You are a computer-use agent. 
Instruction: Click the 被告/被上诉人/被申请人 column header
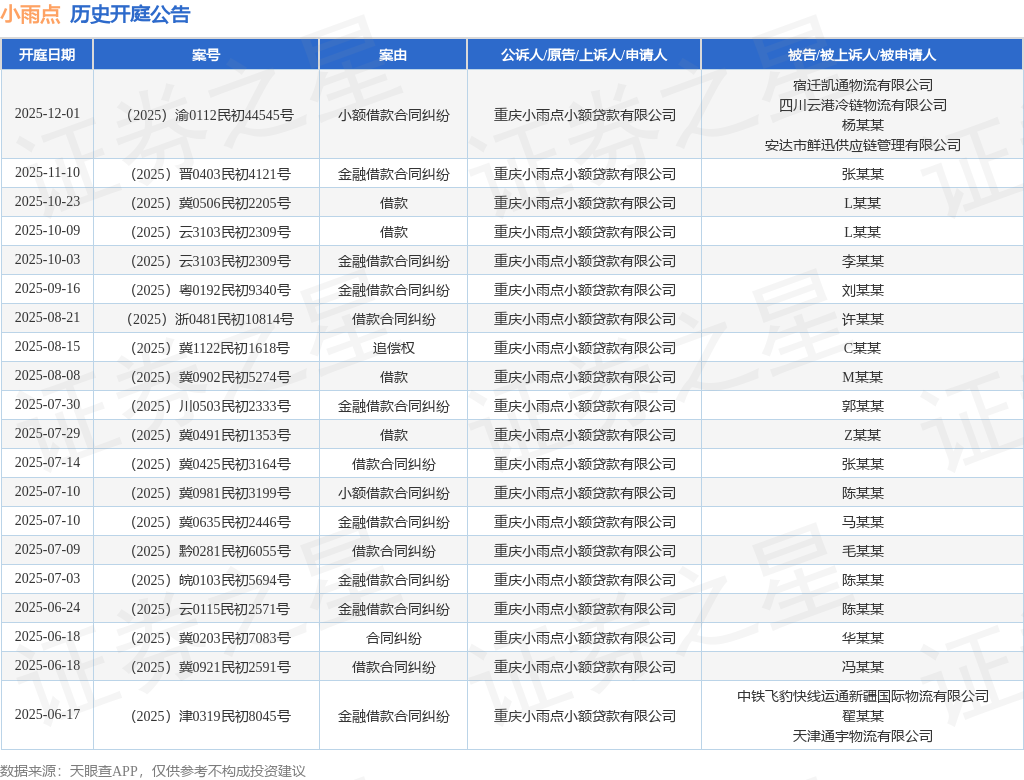click(862, 55)
